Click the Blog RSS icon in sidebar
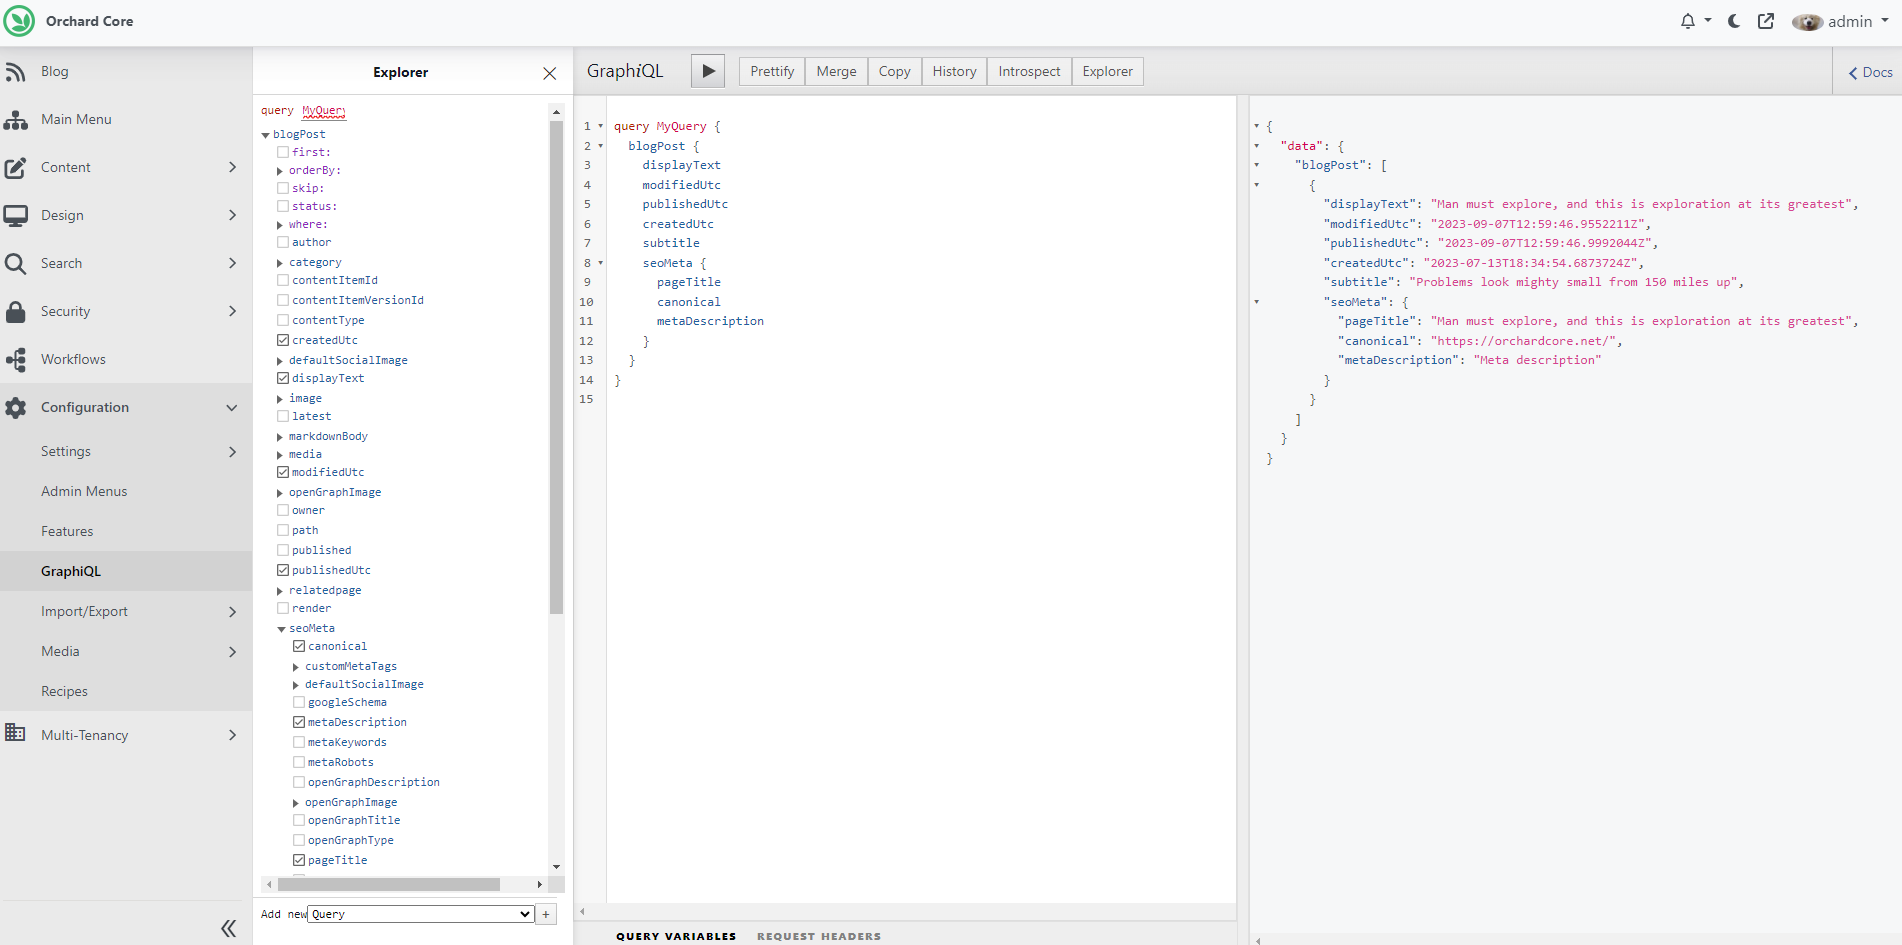The image size is (1902, 945). pyautogui.click(x=16, y=72)
